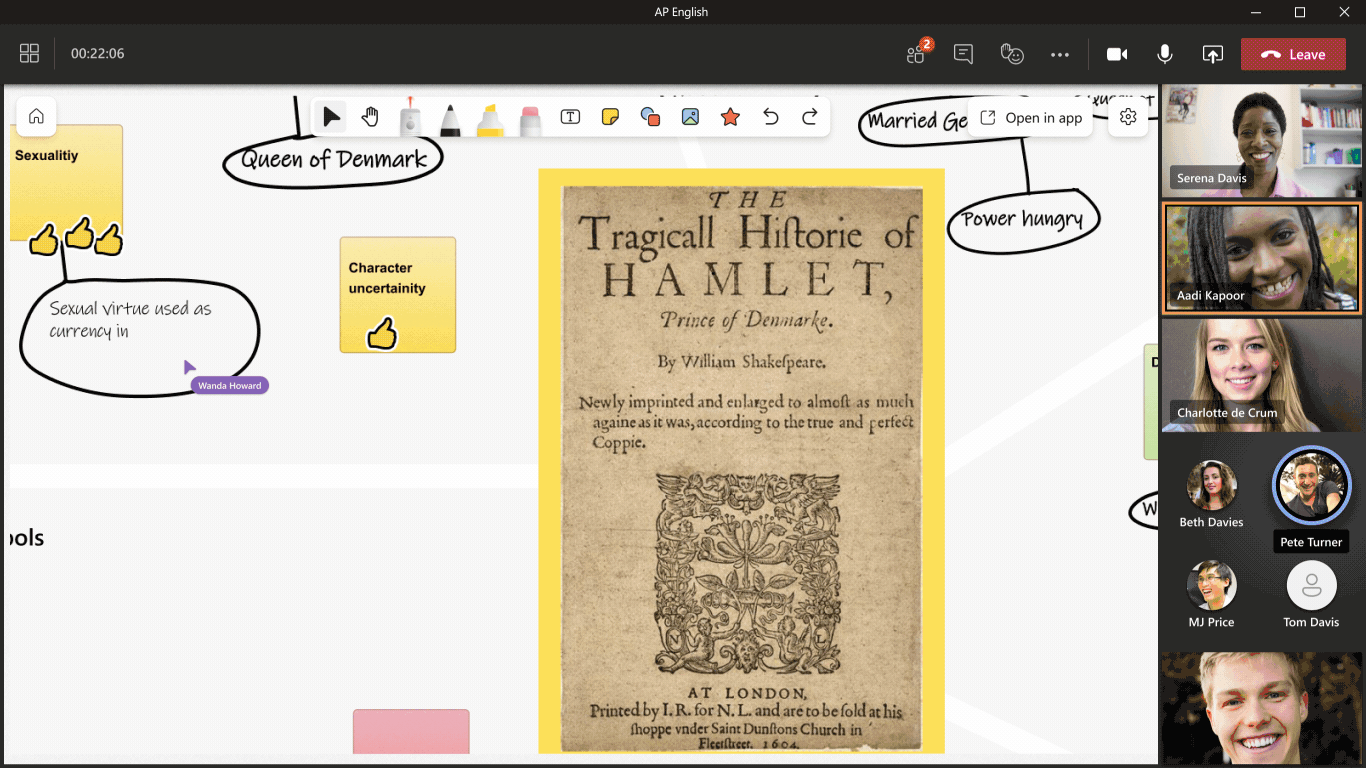Pick the black pen tool

coord(450,119)
